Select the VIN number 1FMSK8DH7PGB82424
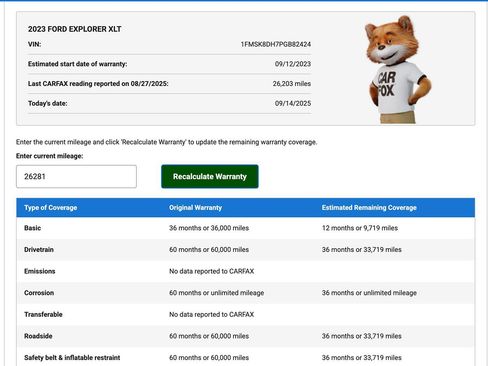 point(276,44)
